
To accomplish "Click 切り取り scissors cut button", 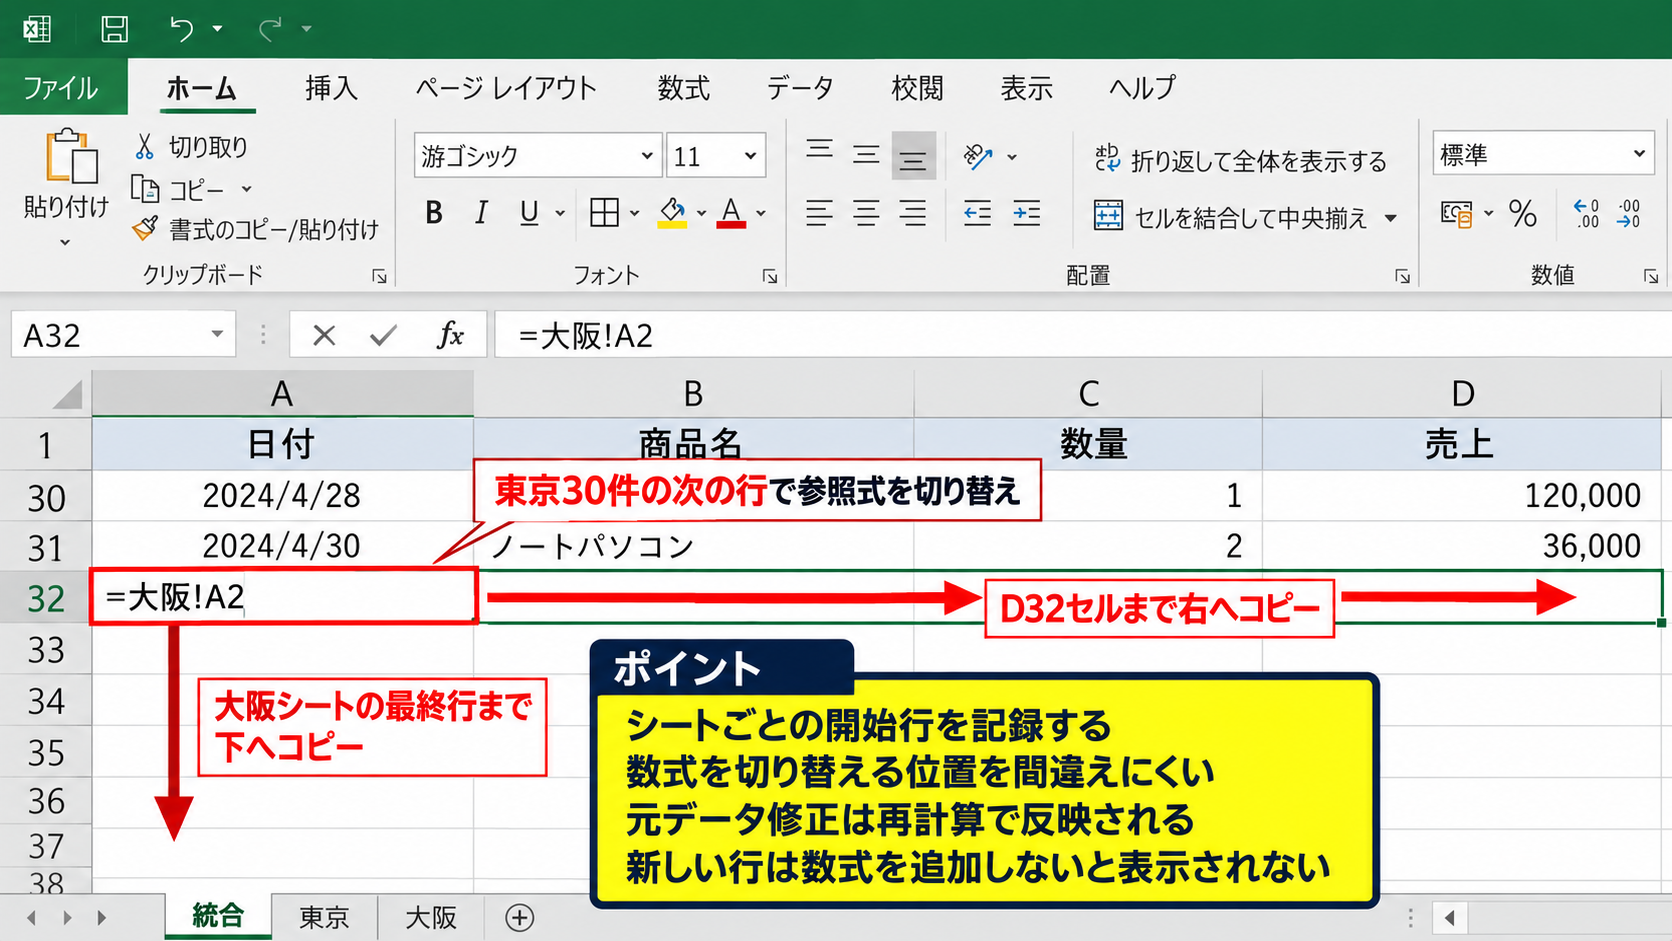I will [x=190, y=147].
